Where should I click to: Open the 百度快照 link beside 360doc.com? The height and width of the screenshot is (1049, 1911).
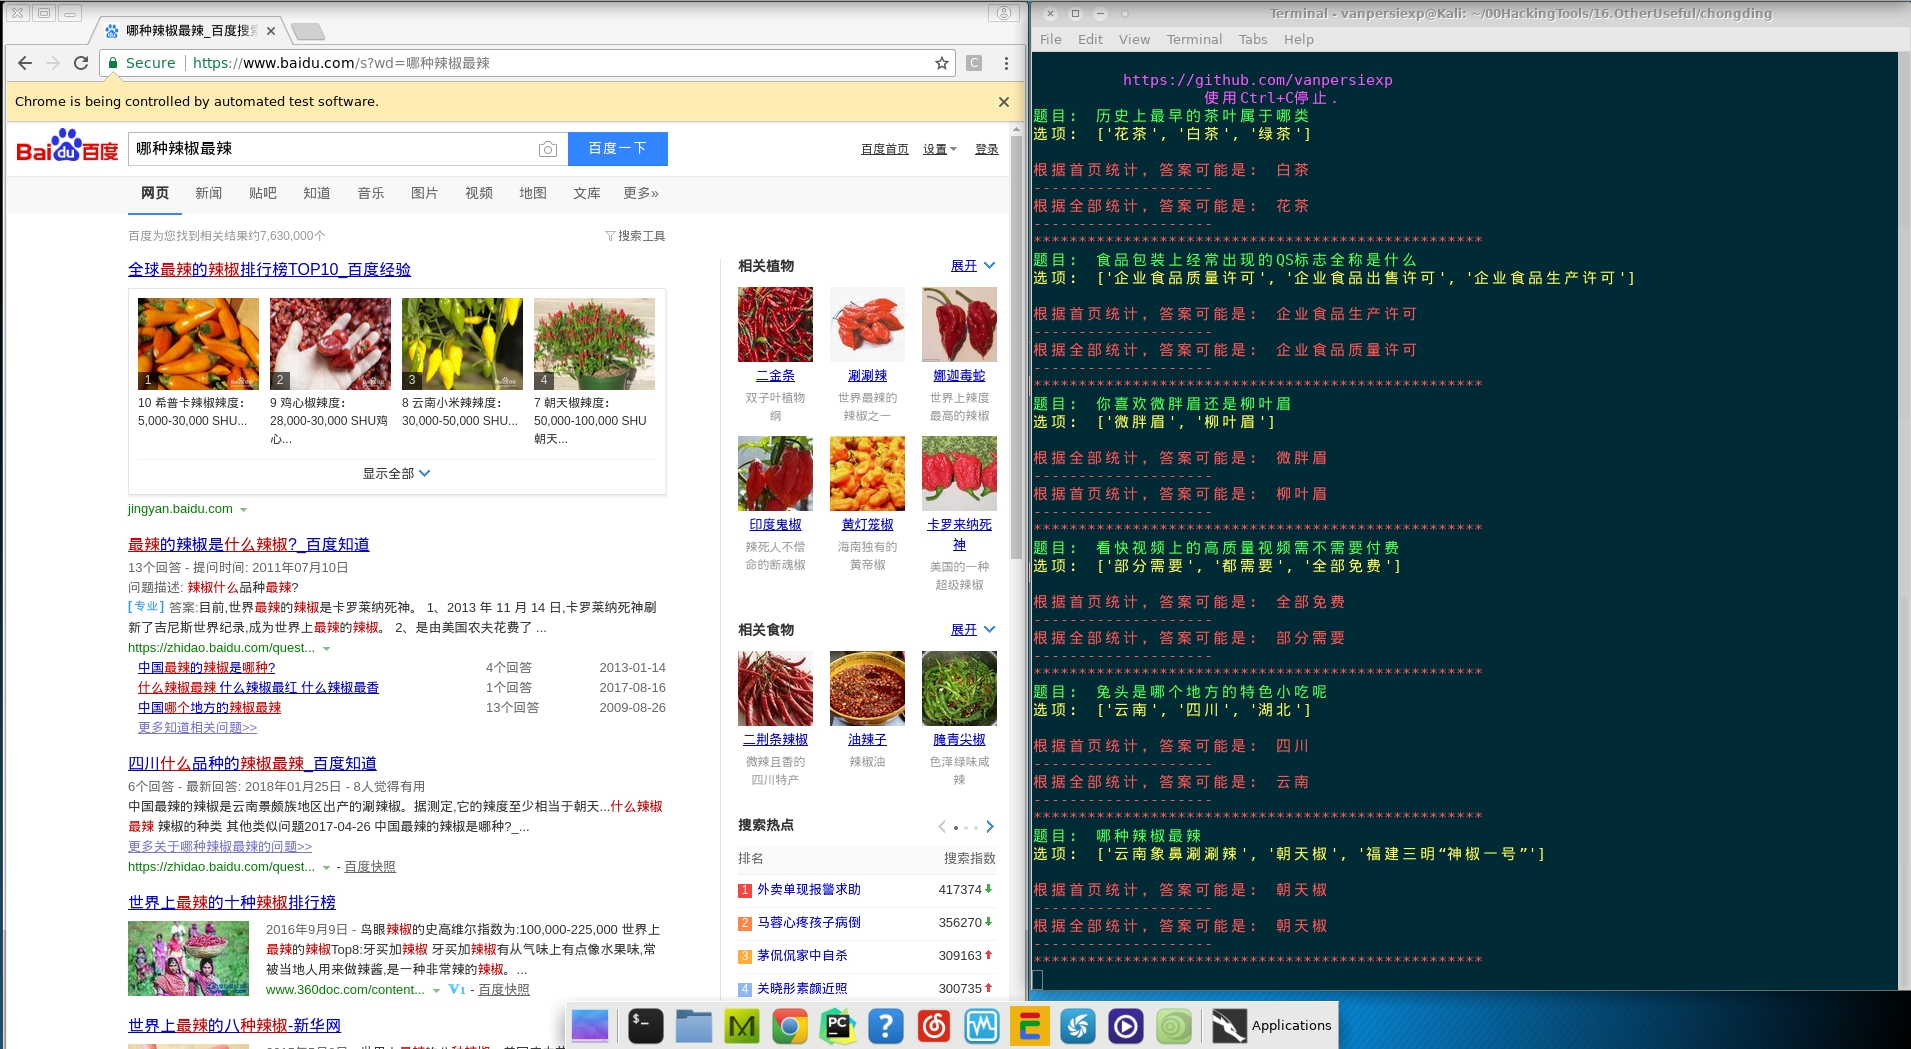click(x=504, y=990)
